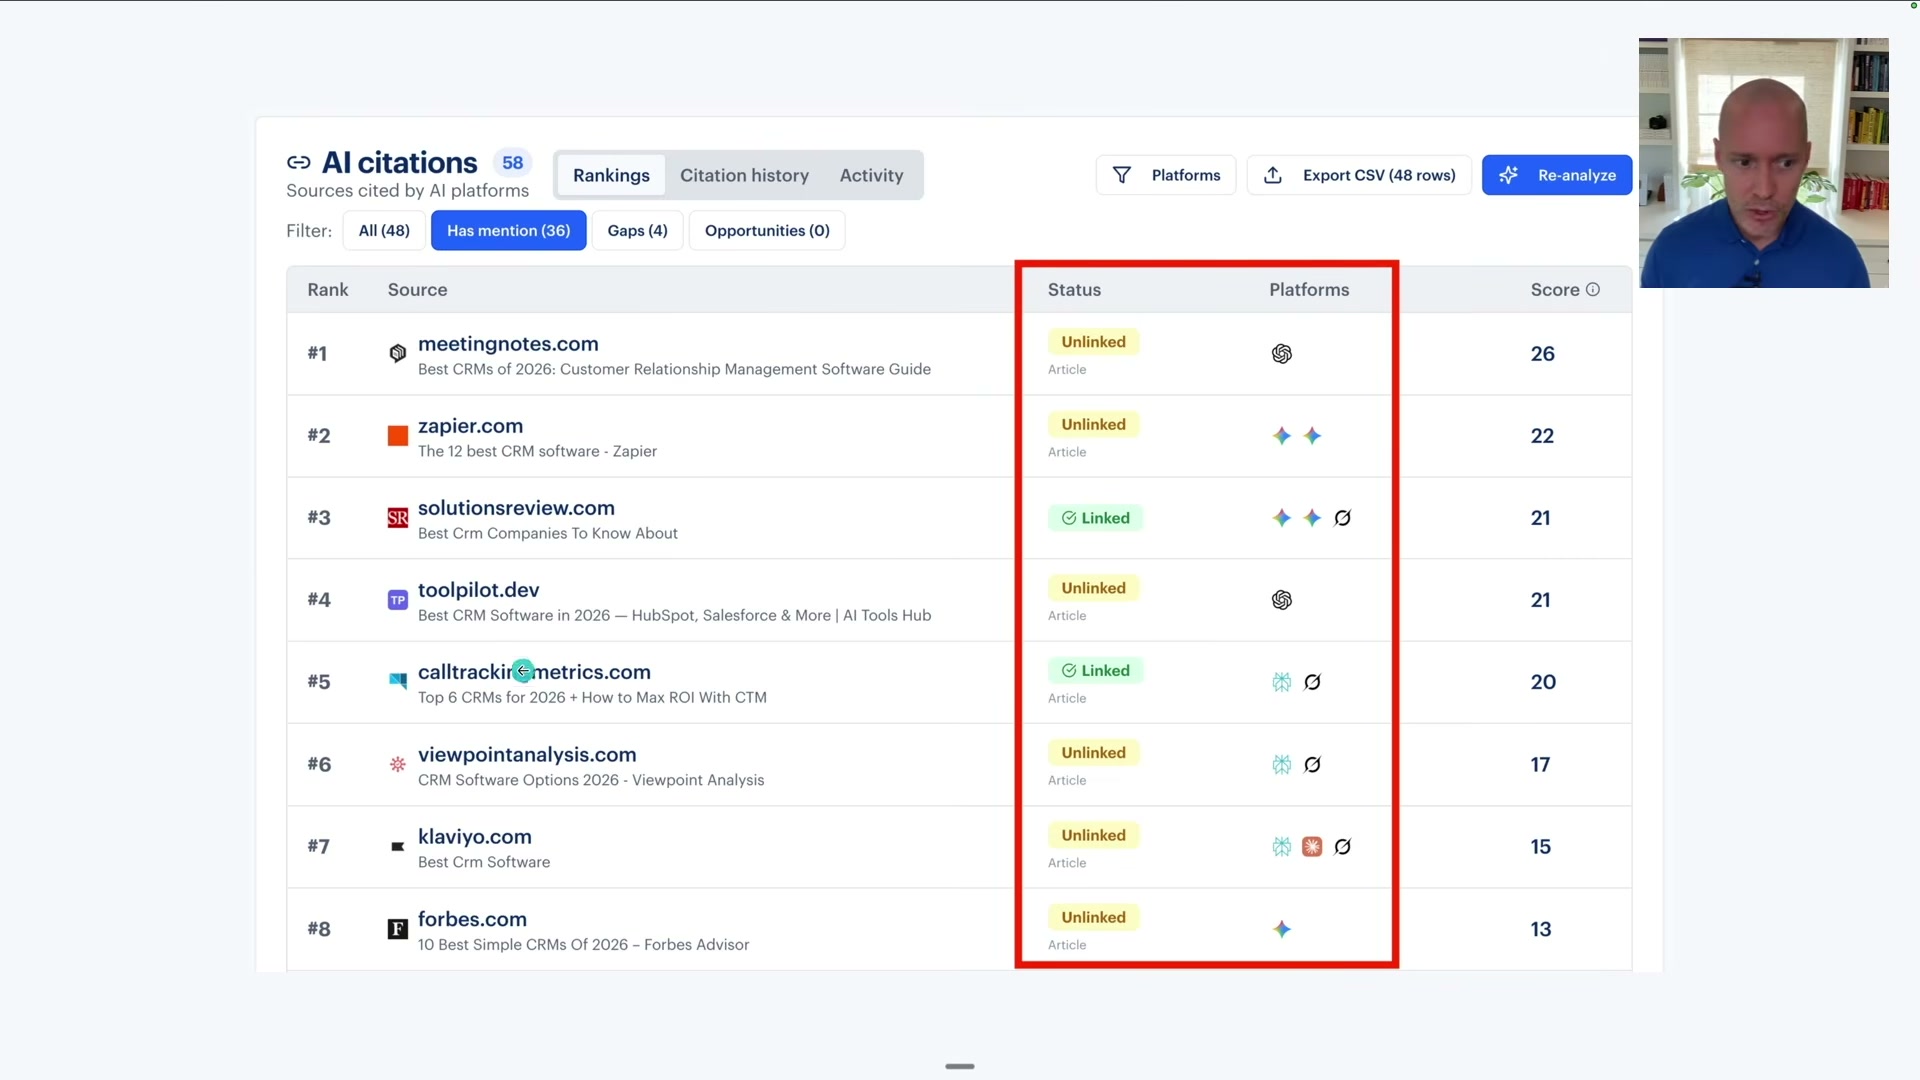This screenshot has height=1080, width=1920.
Task: Click the teal snowflake platform icon in viewpointanalysis.com row
Action: pos(1282,765)
